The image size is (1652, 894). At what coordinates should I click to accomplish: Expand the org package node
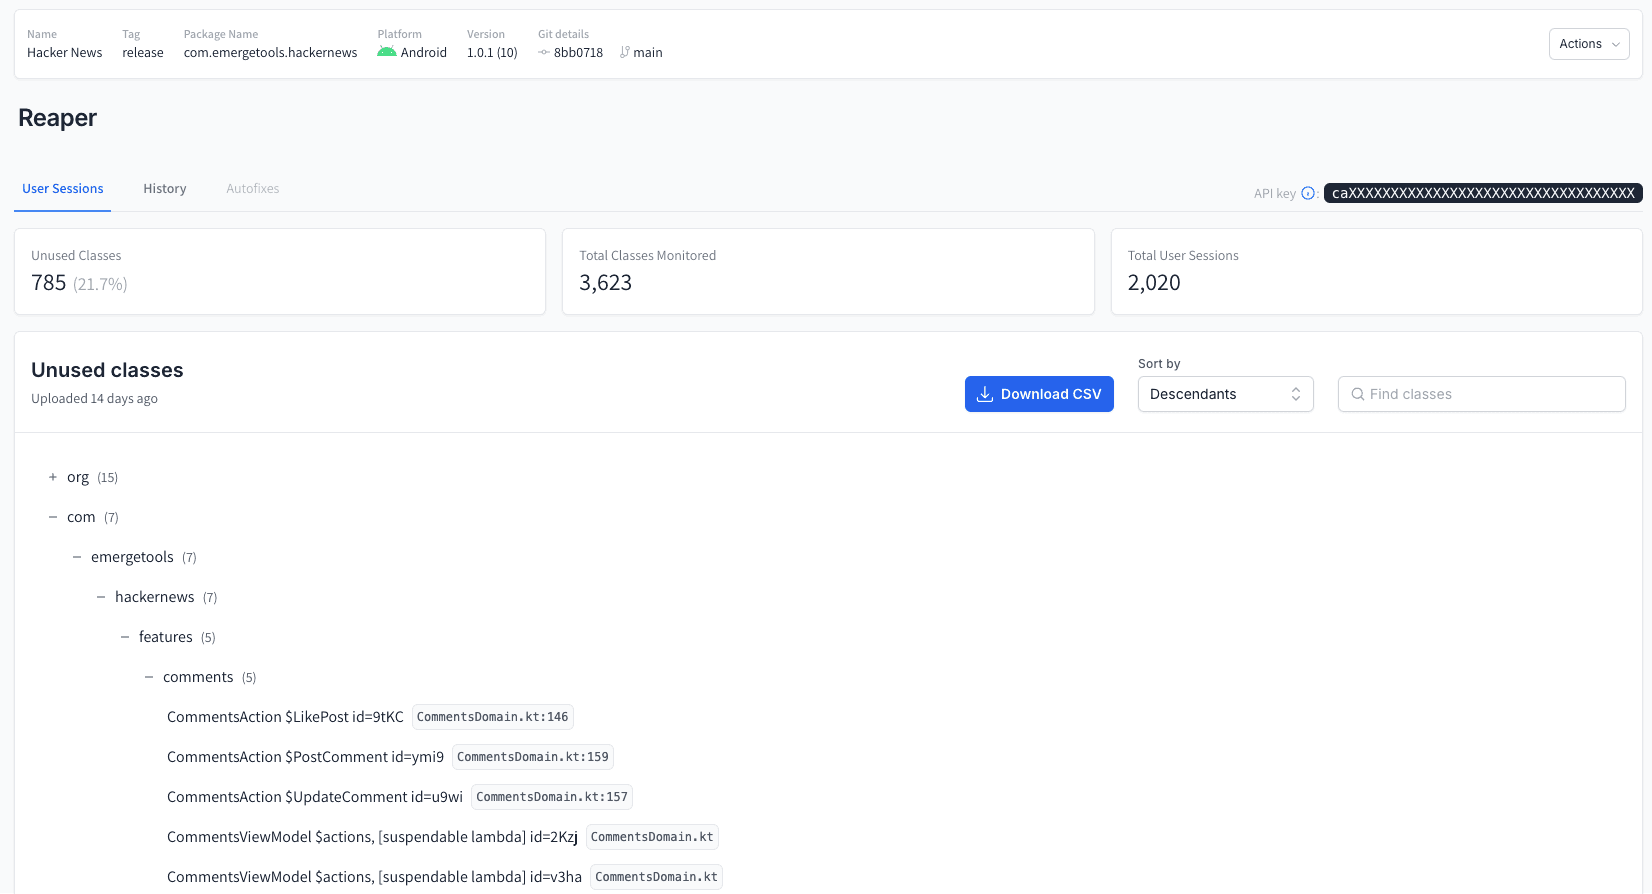pos(53,477)
